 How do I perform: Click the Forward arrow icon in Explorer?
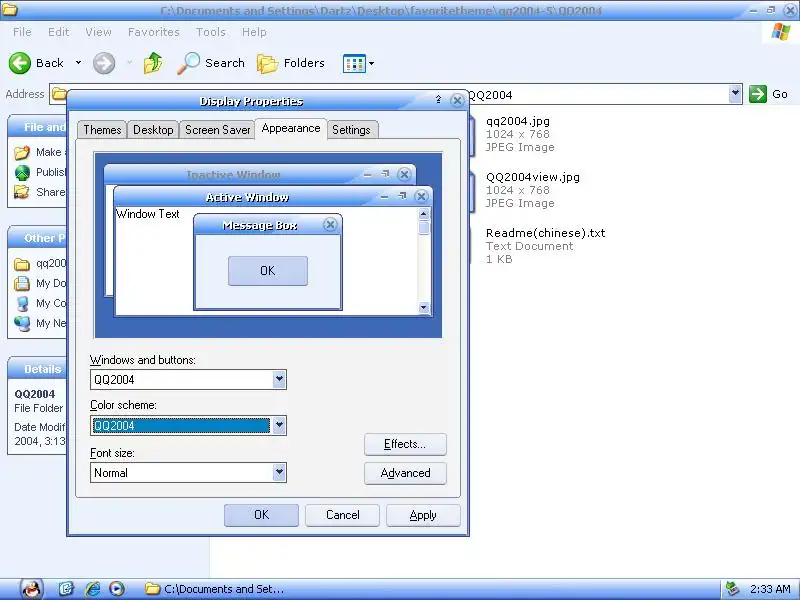click(x=104, y=63)
